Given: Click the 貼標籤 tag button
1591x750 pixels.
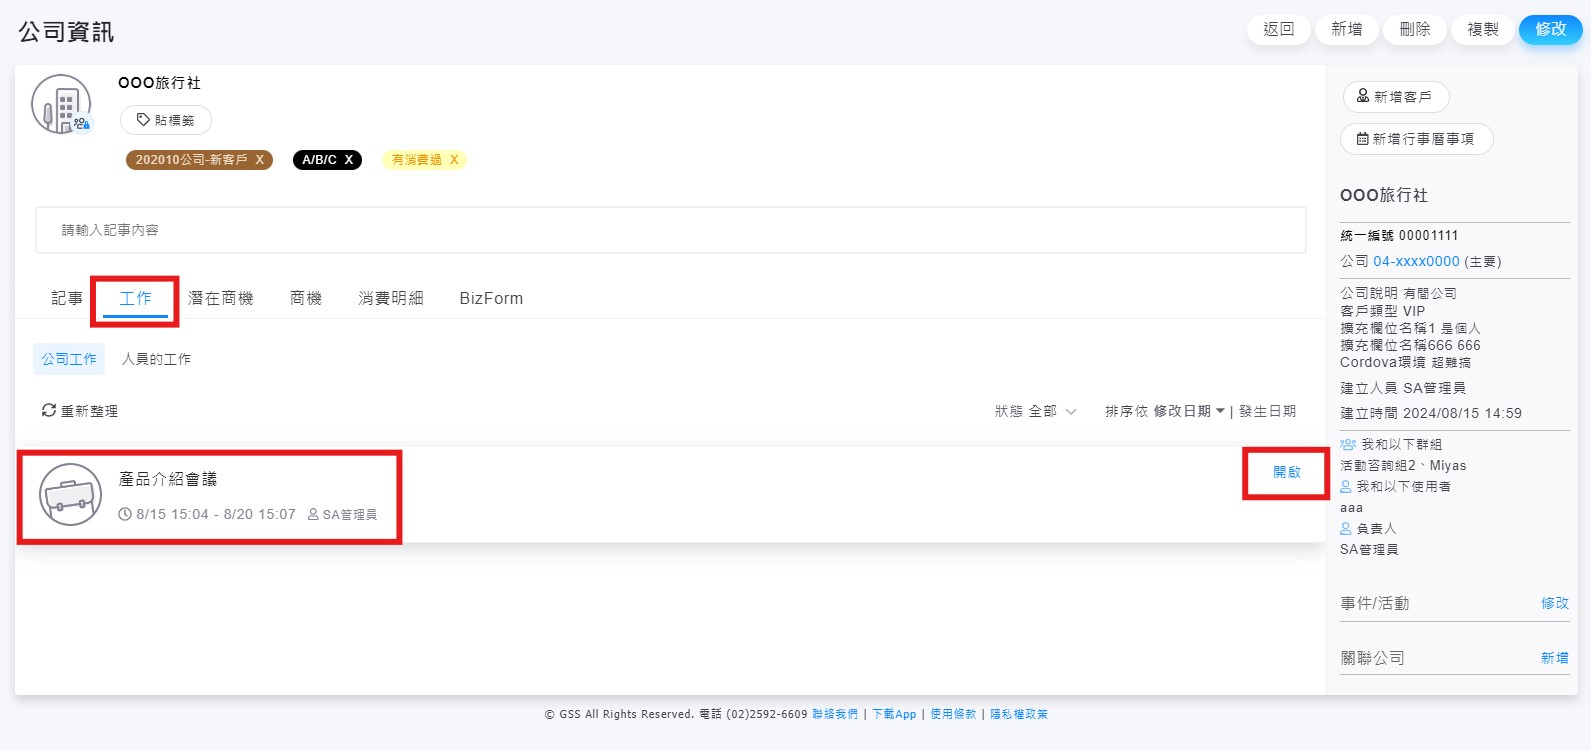Looking at the screenshot, I should (166, 120).
